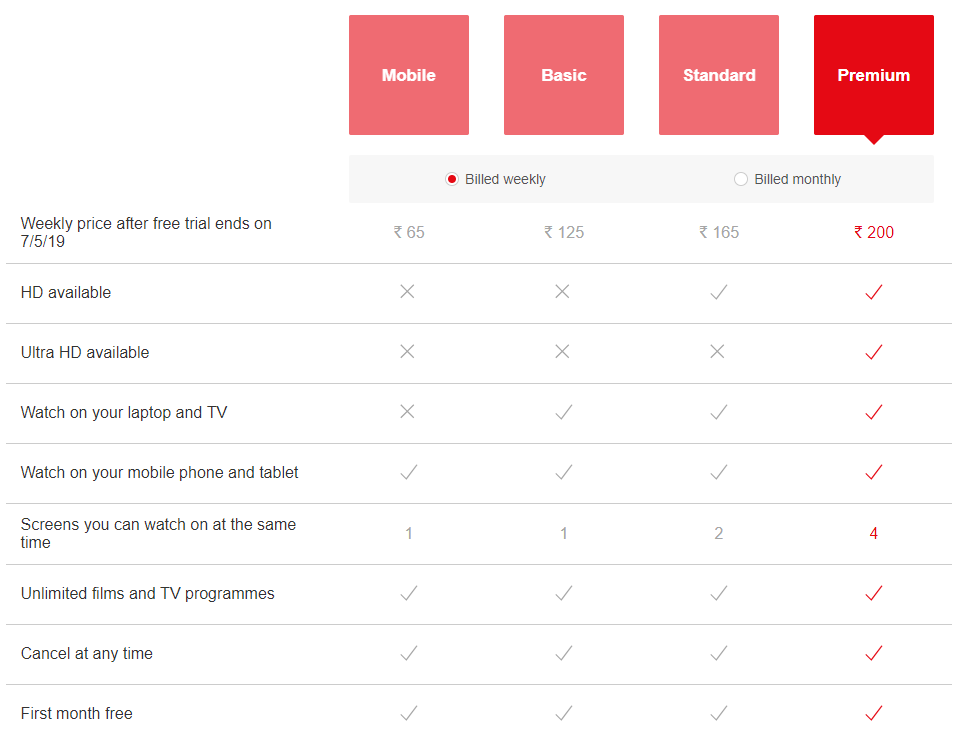Click the HD available checkmark for Standard
Viewport: 958px width, 738px height.
click(719, 292)
